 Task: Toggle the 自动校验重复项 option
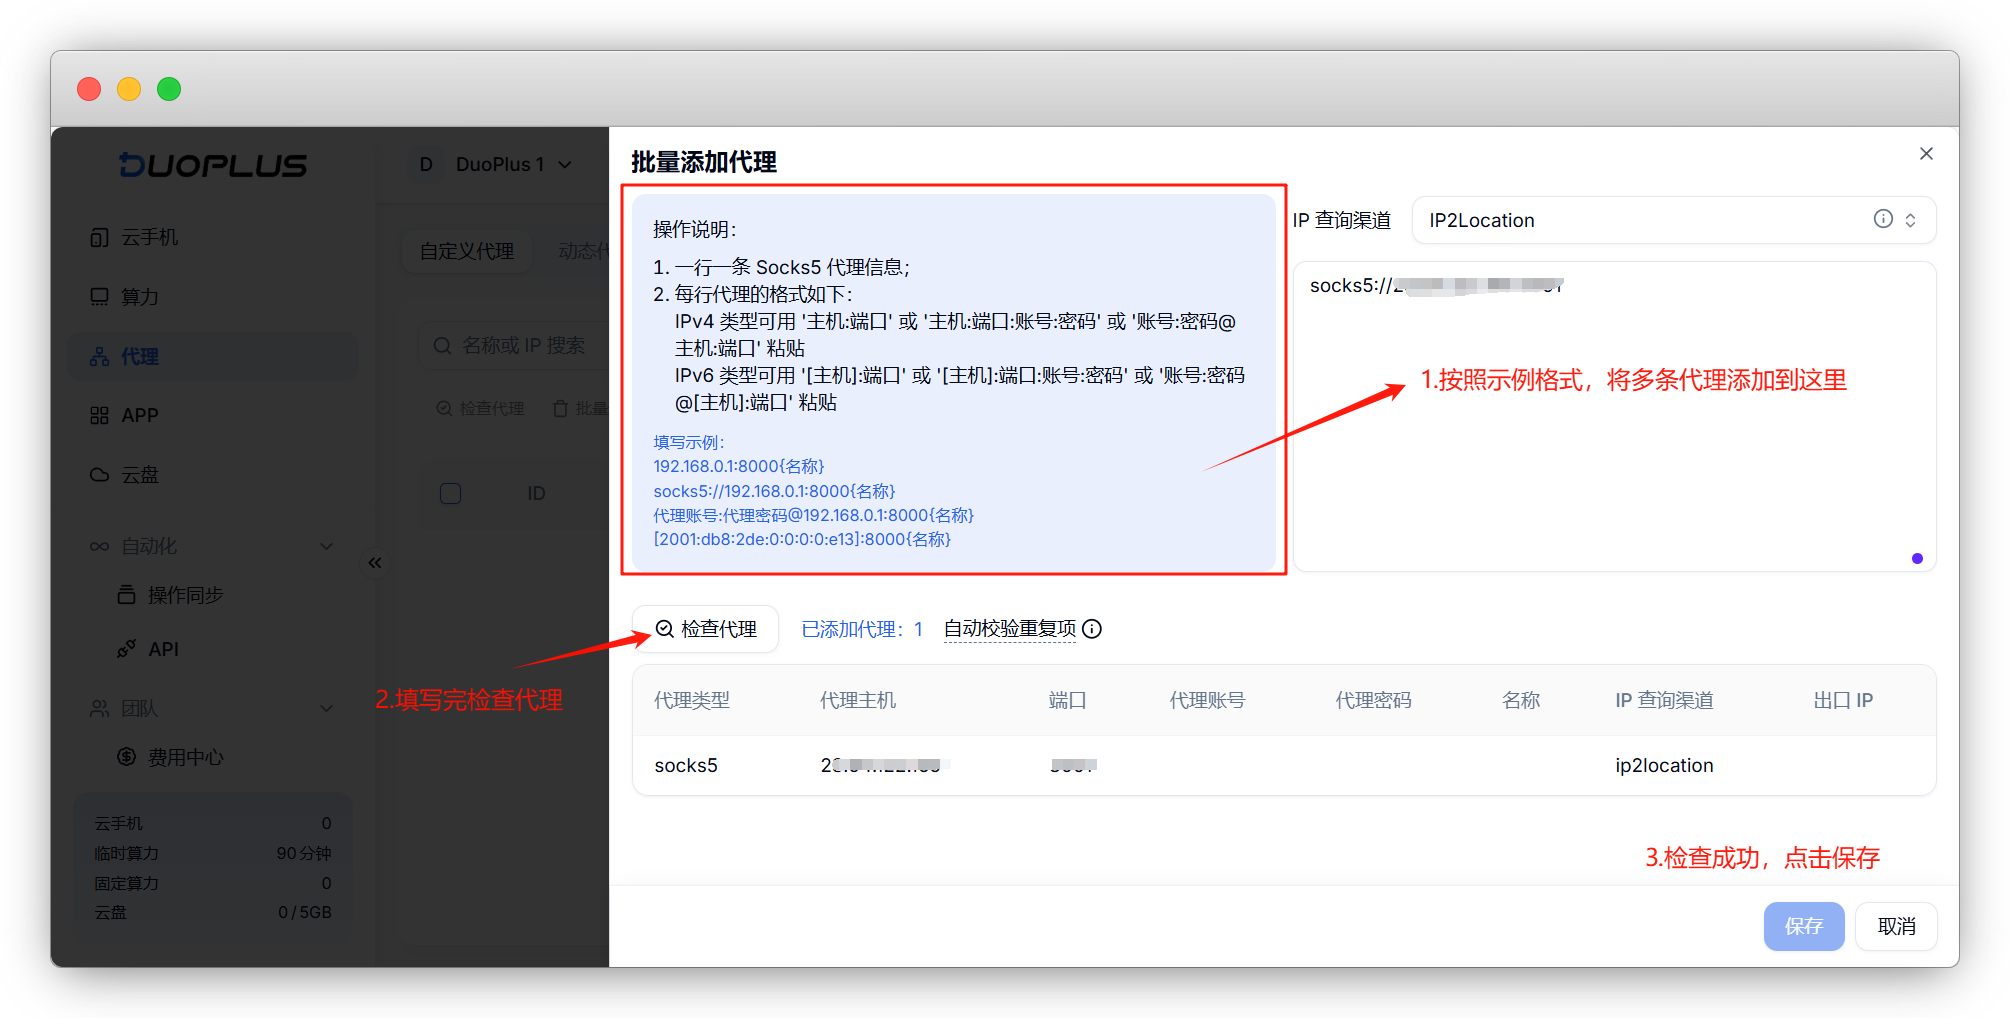pyautogui.click(x=1009, y=629)
